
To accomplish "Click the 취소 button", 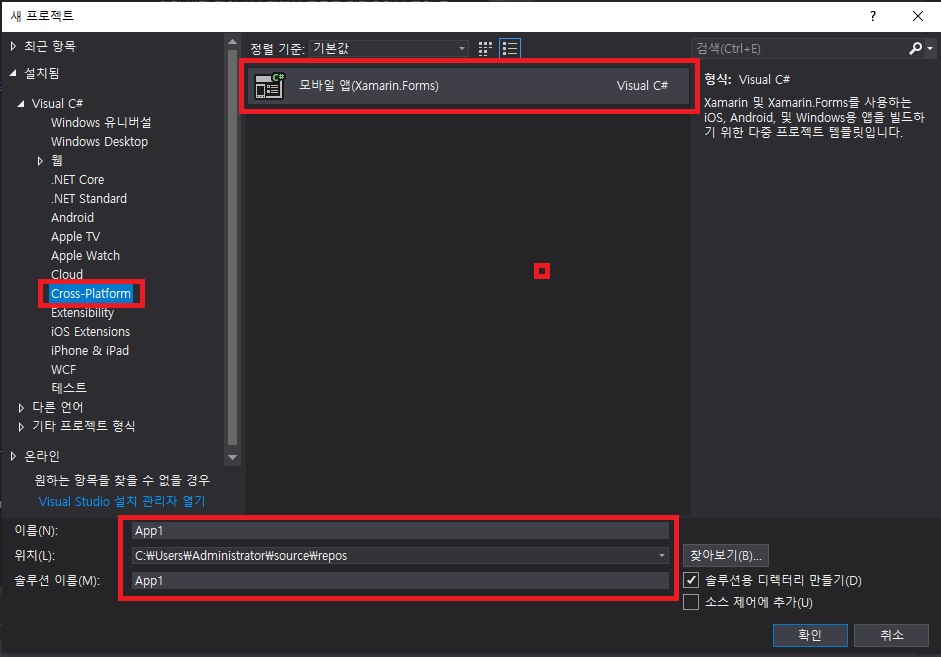I will coord(891,635).
